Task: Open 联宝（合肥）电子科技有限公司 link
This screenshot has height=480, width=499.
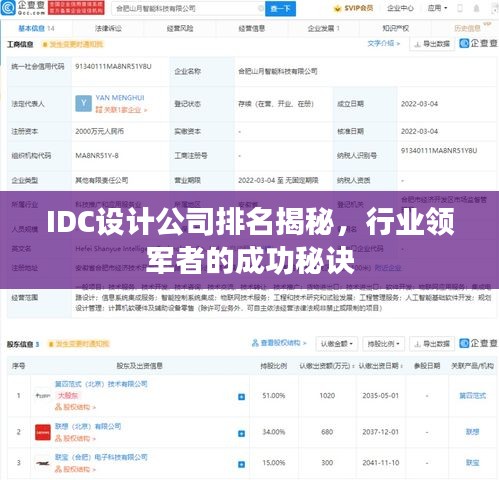Action: click(101, 457)
